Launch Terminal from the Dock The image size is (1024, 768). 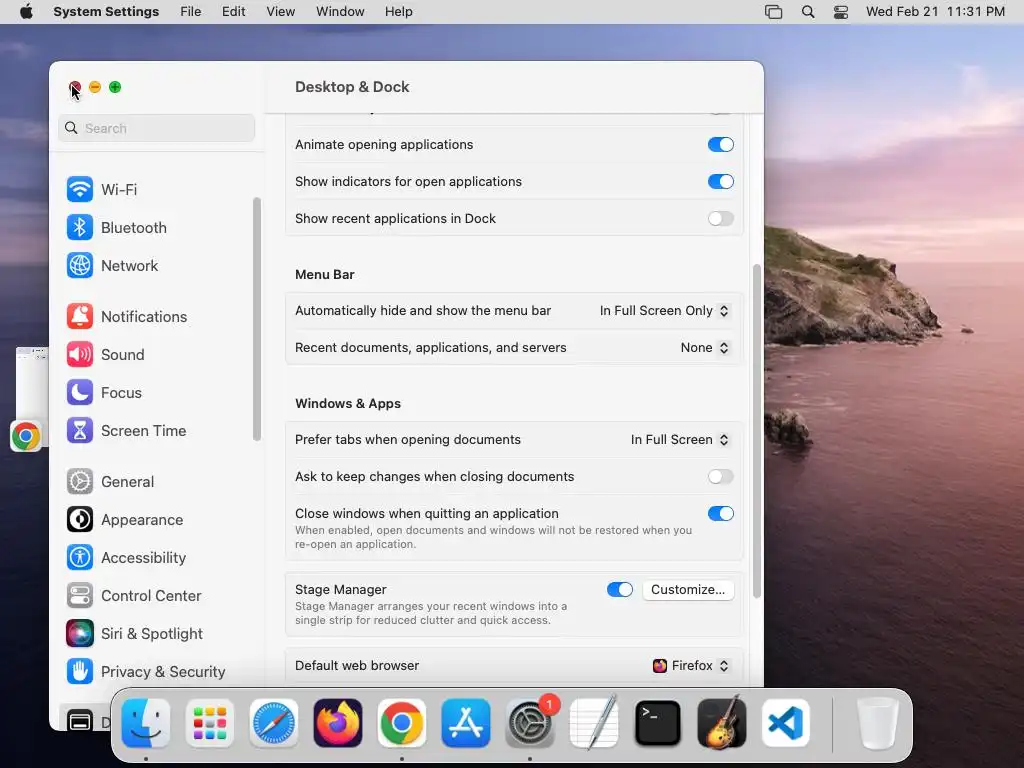658,723
